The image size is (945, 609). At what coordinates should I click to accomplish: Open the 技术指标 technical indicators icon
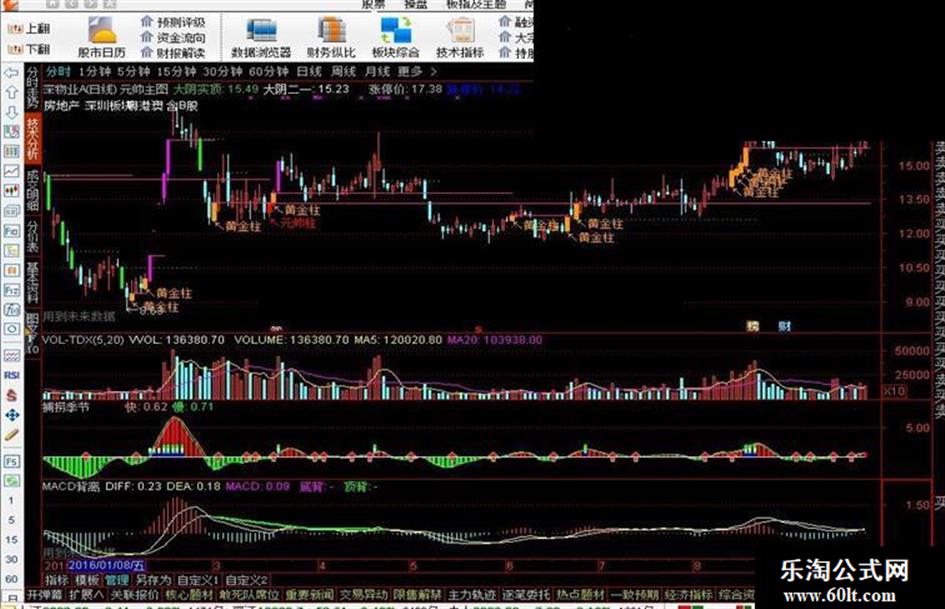pyautogui.click(x=460, y=38)
